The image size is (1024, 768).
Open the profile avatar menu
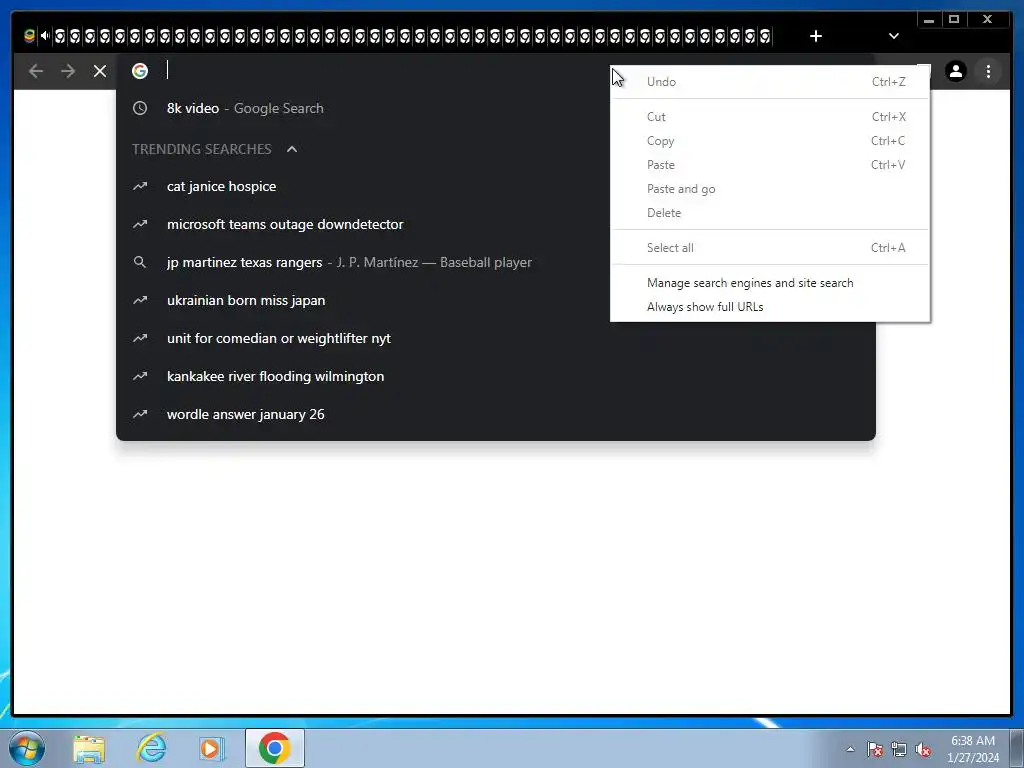(955, 71)
